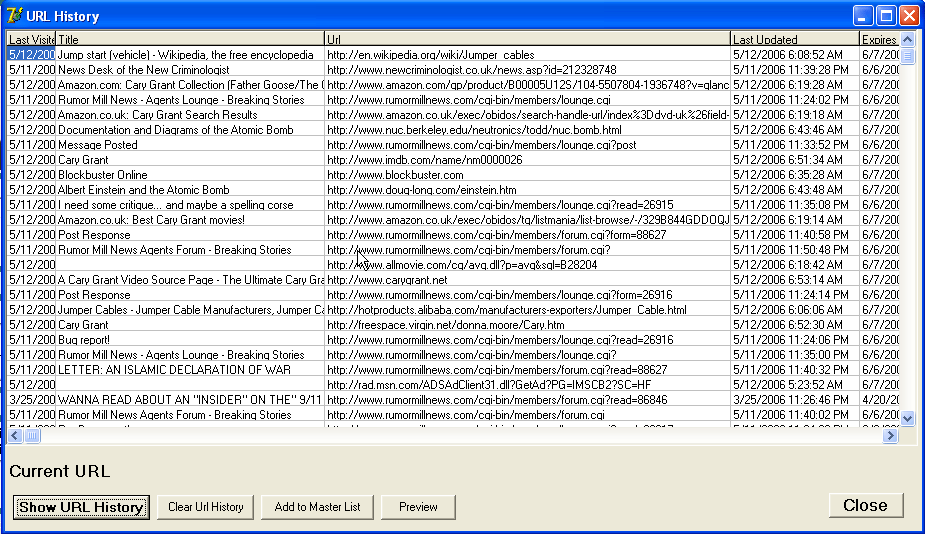Screen dimensions: 925x534
Task: Add selection to Master List
Action: pyautogui.click(x=317, y=507)
